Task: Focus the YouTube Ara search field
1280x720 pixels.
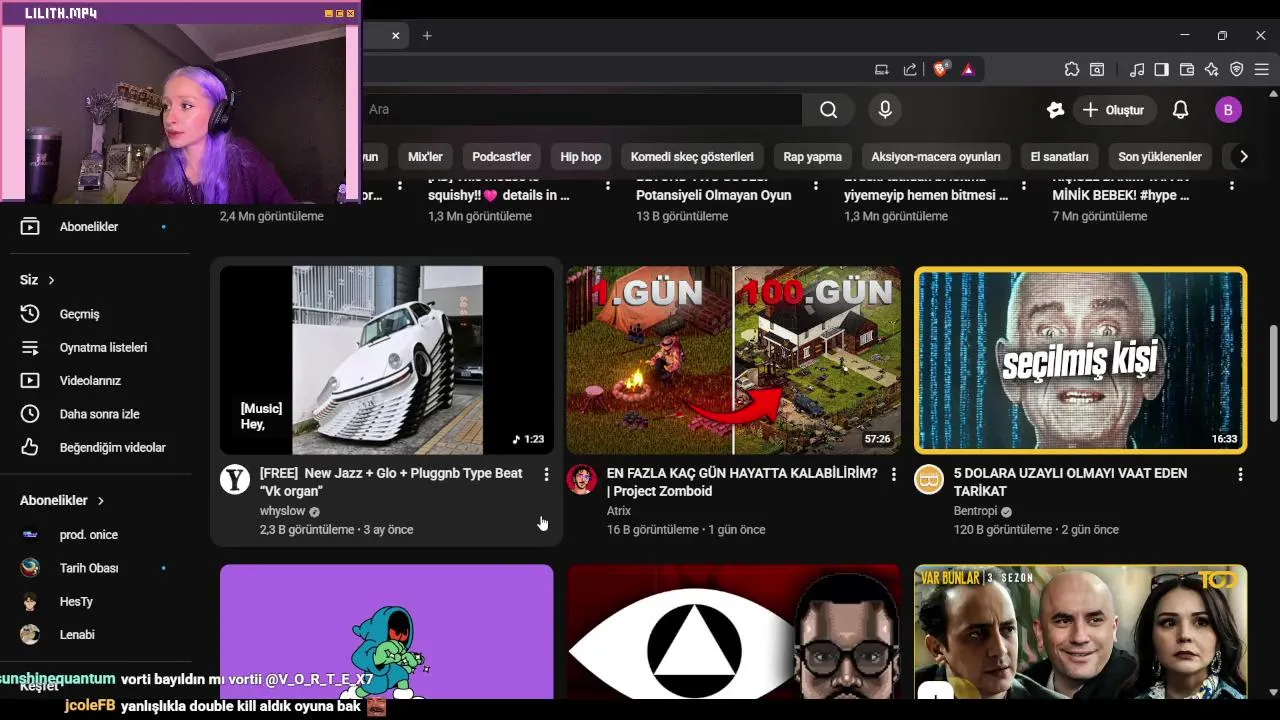Action: (582, 110)
